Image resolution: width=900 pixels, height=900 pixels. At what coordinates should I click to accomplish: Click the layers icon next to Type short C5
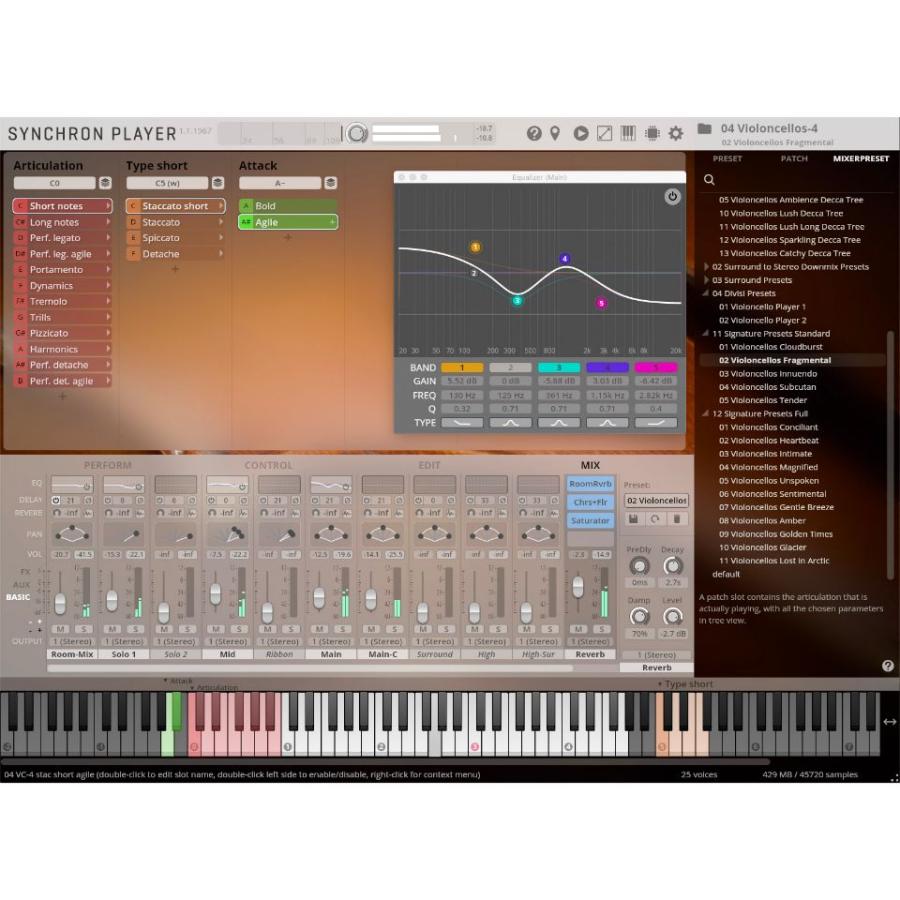coord(218,183)
